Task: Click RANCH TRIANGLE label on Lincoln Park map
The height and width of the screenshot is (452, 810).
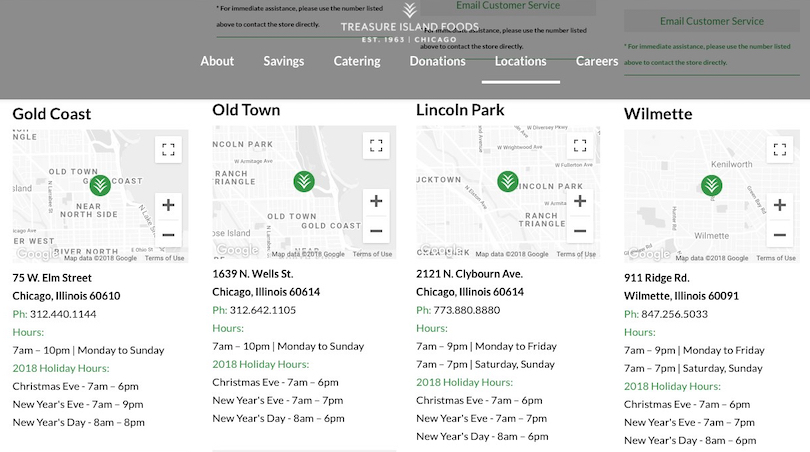Action: 542,220
